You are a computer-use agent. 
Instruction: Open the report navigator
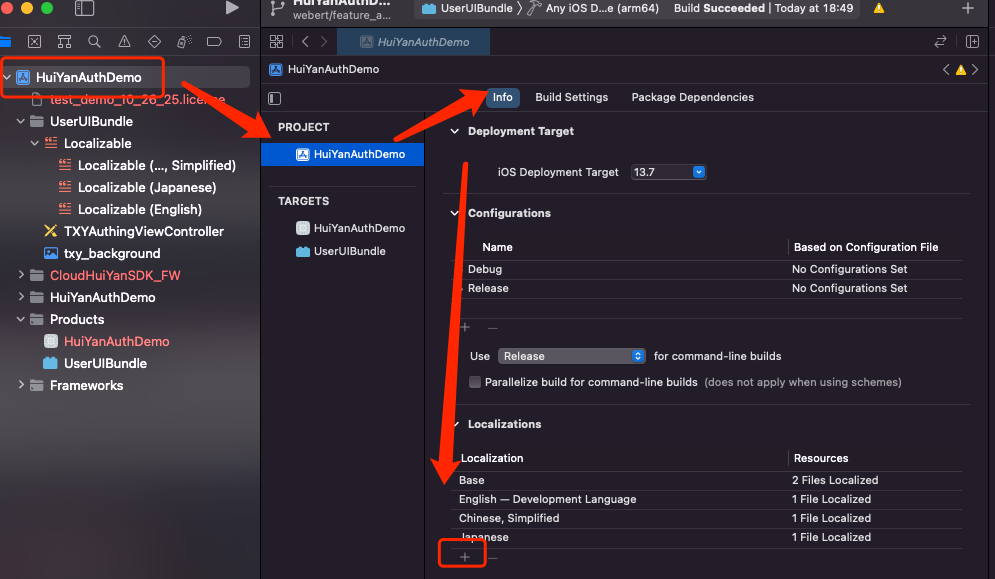point(244,42)
